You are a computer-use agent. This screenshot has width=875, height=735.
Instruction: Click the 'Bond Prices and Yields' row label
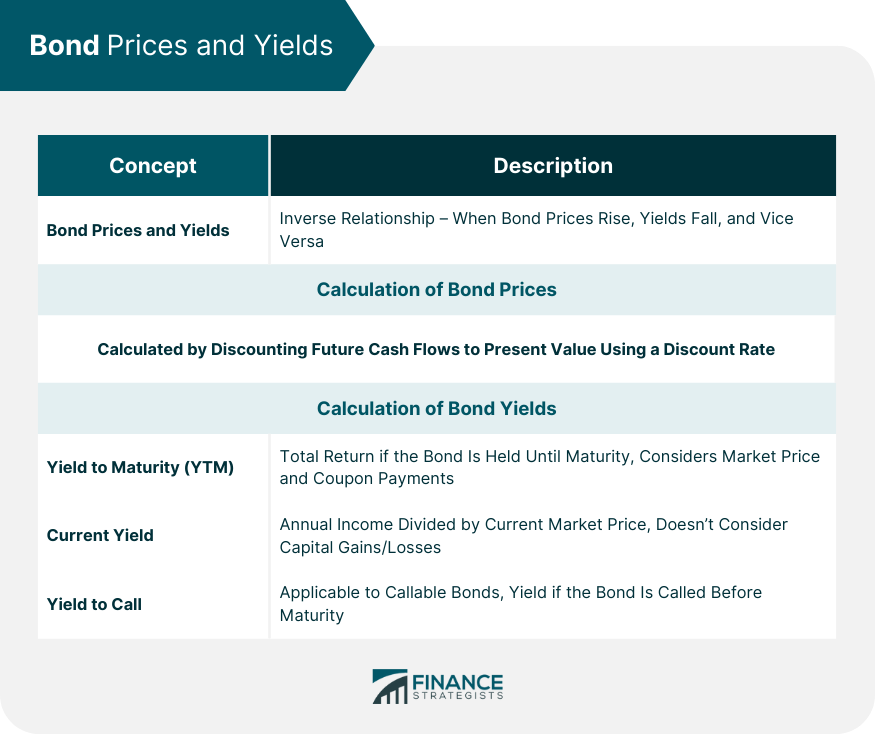coord(138,230)
